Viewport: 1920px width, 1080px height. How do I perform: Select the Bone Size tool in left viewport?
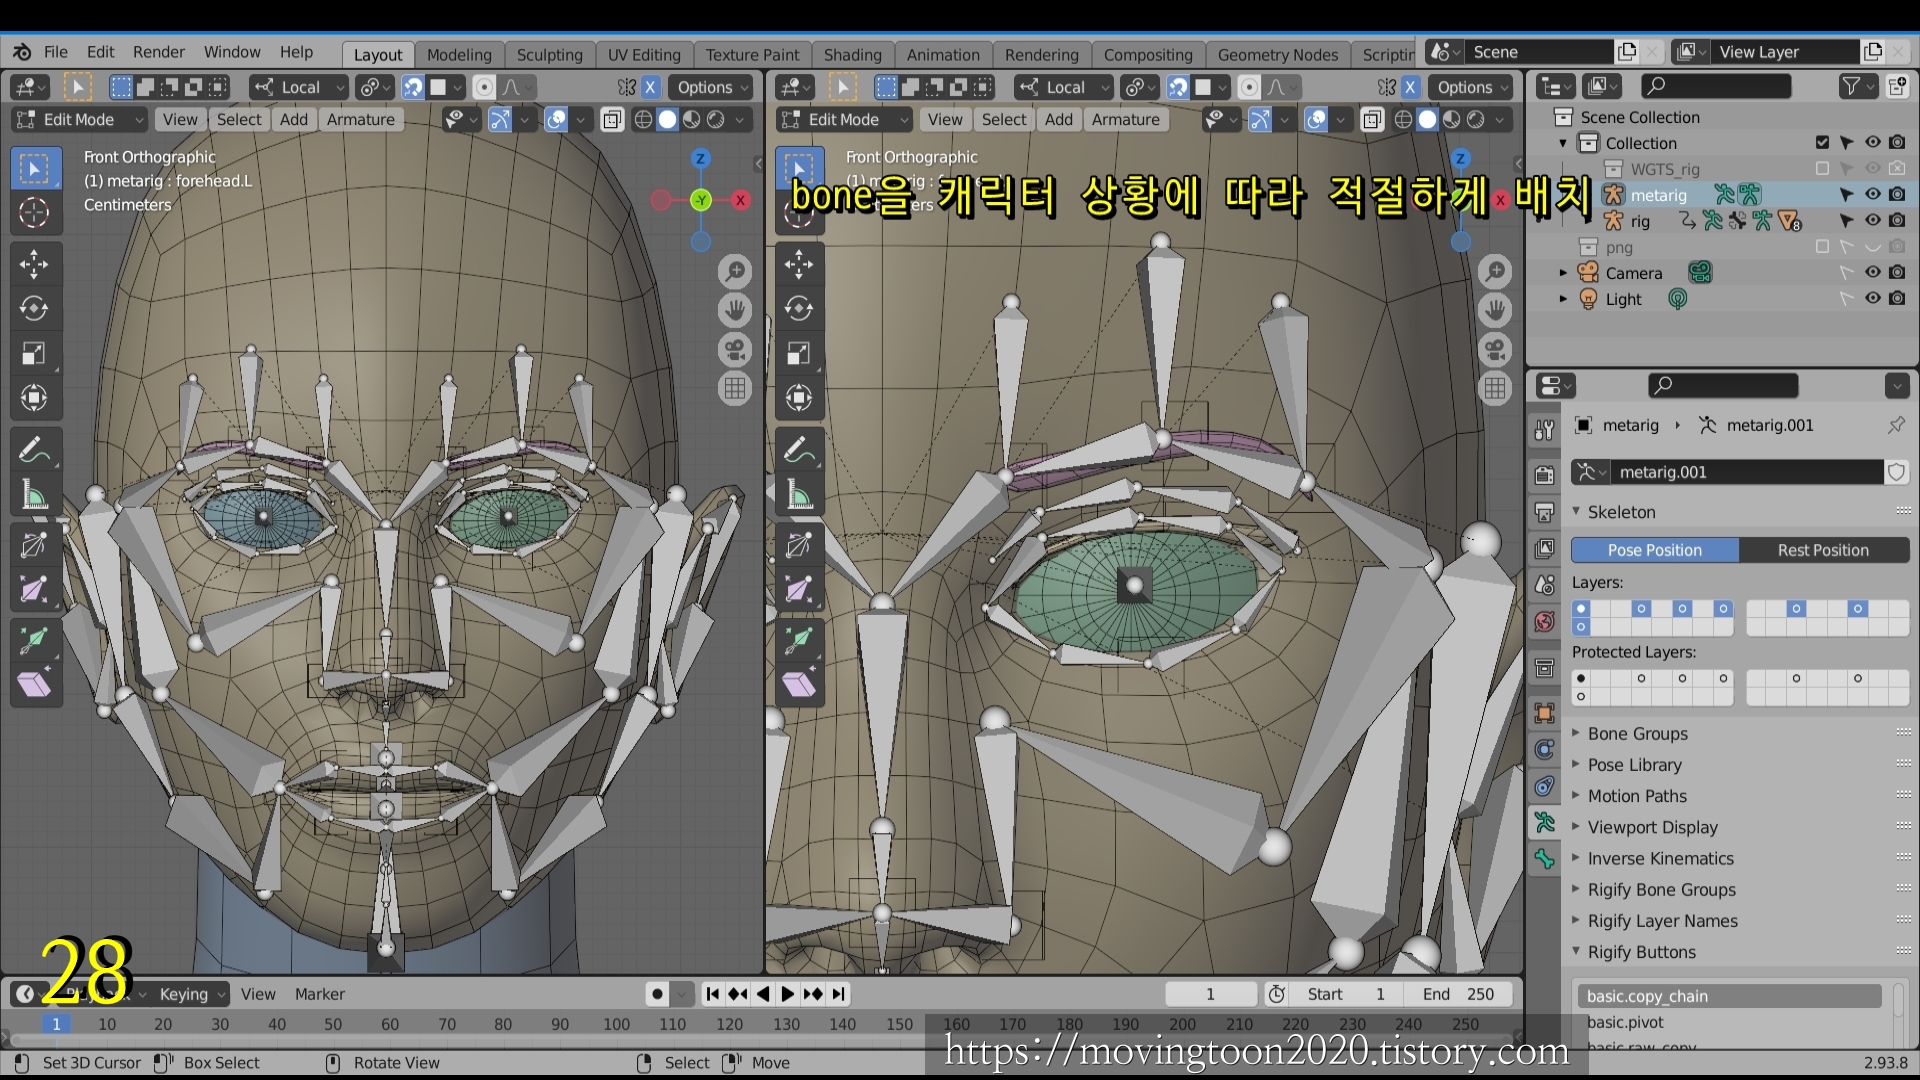pos(34,590)
